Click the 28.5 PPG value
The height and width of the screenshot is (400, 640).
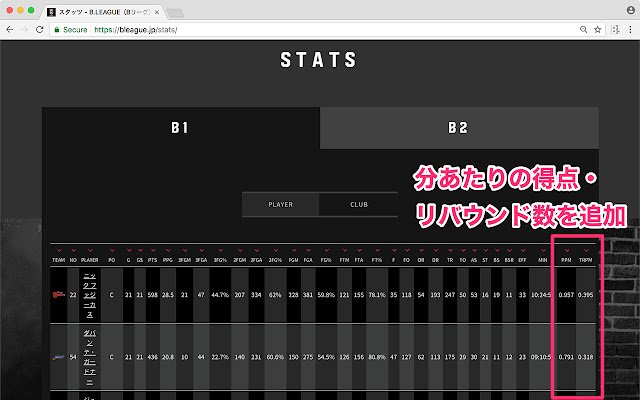tap(168, 295)
